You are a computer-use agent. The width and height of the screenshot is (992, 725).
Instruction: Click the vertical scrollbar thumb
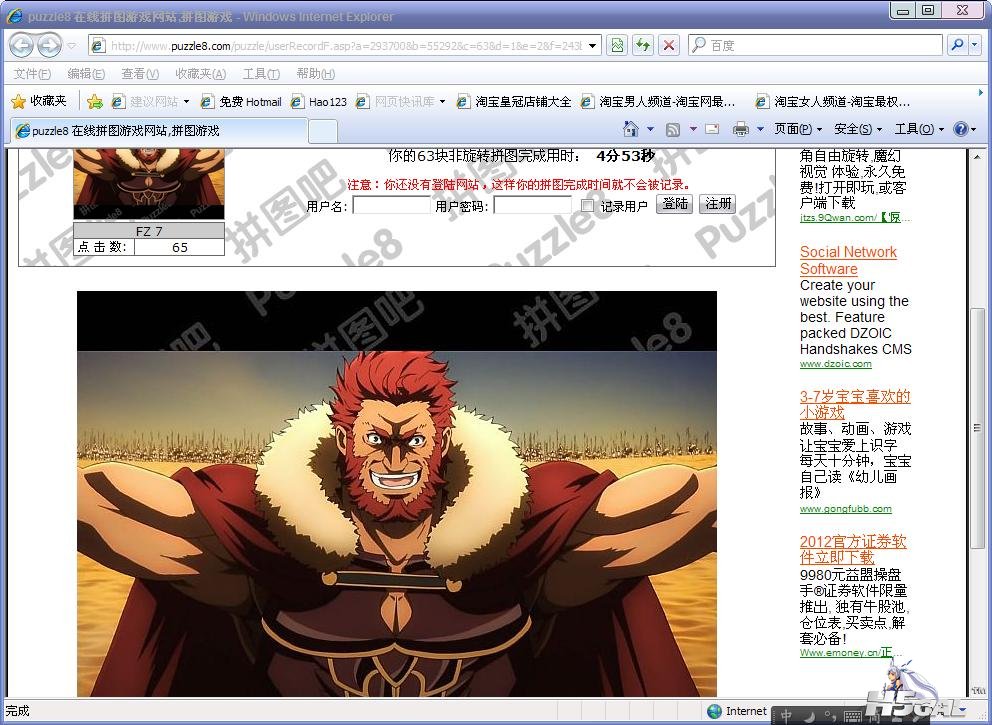977,428
